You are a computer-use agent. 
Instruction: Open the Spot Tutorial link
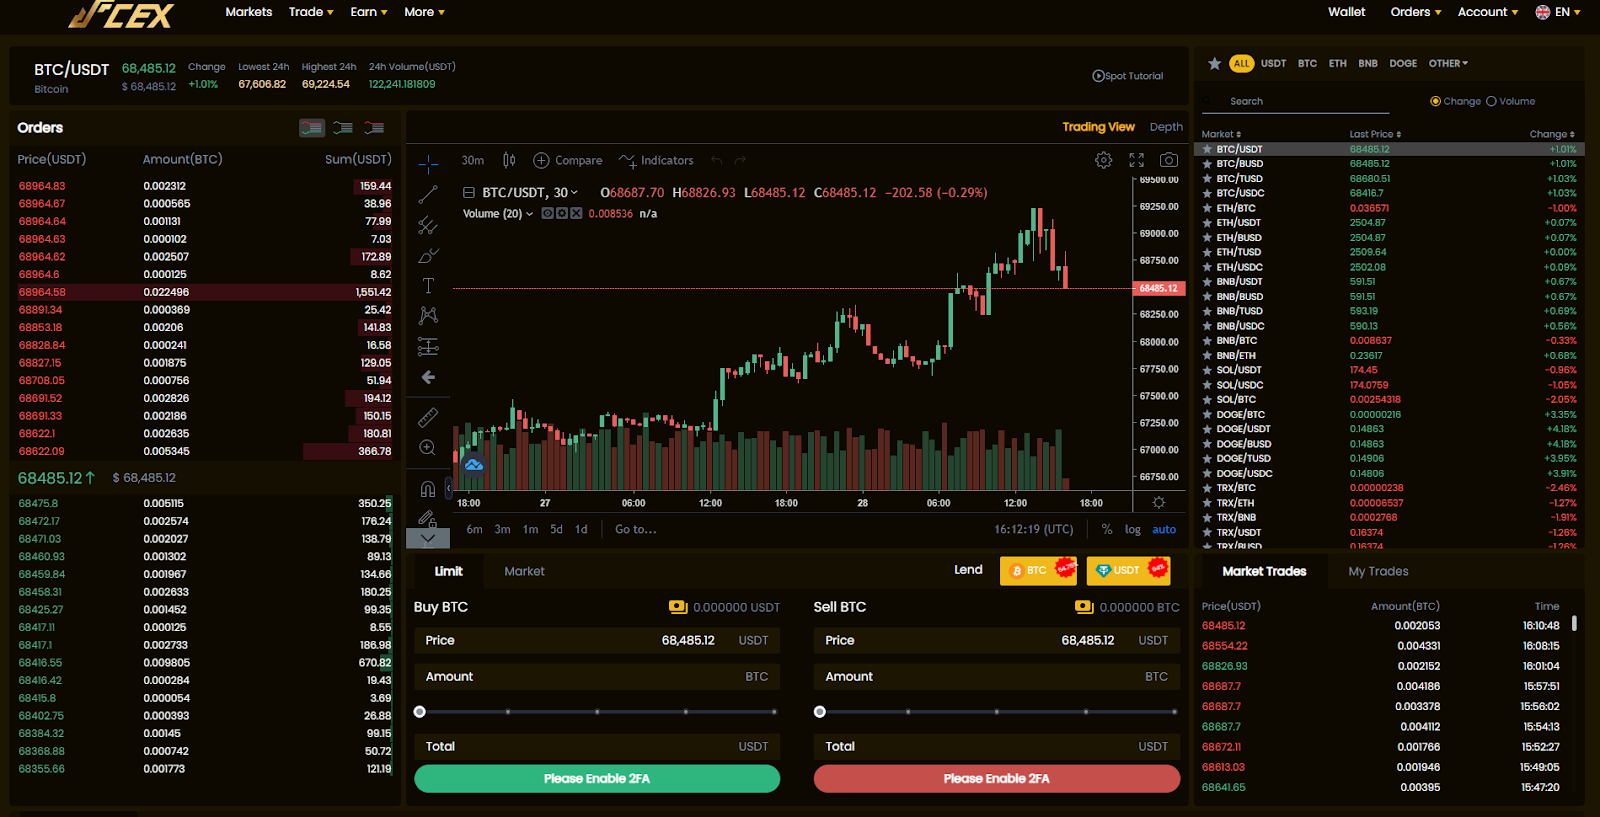click(x=1128, y=76)
